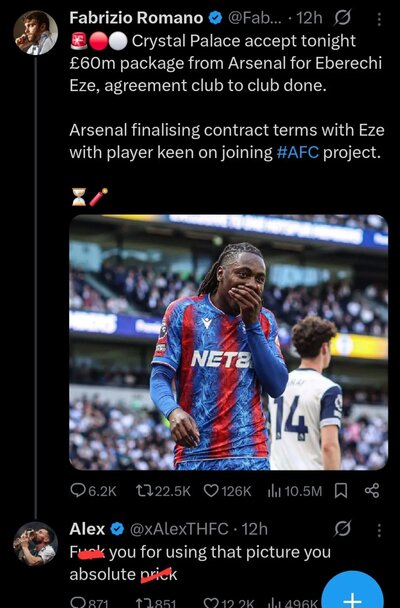Screen dimensions: 400x608
Task: Bookmark Fabrizio Romano's tweet
Action: point(340,491)
